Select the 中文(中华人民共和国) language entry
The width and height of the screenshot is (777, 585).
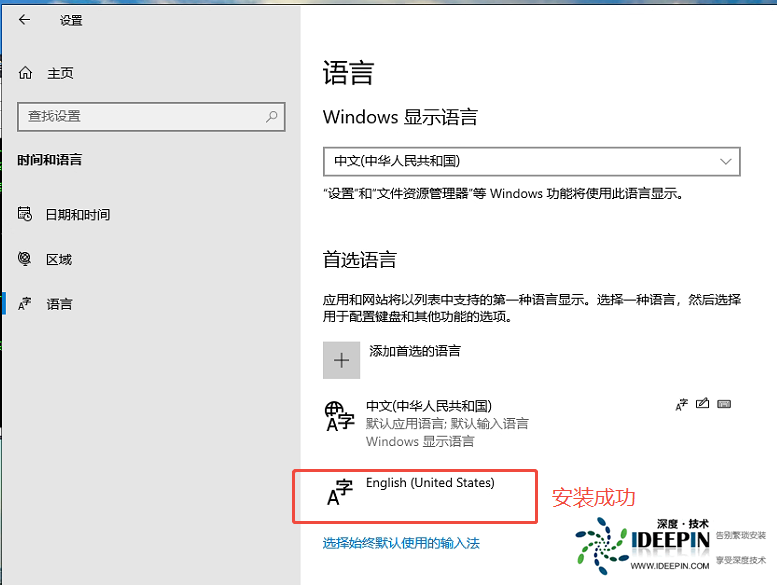[429, 406]
